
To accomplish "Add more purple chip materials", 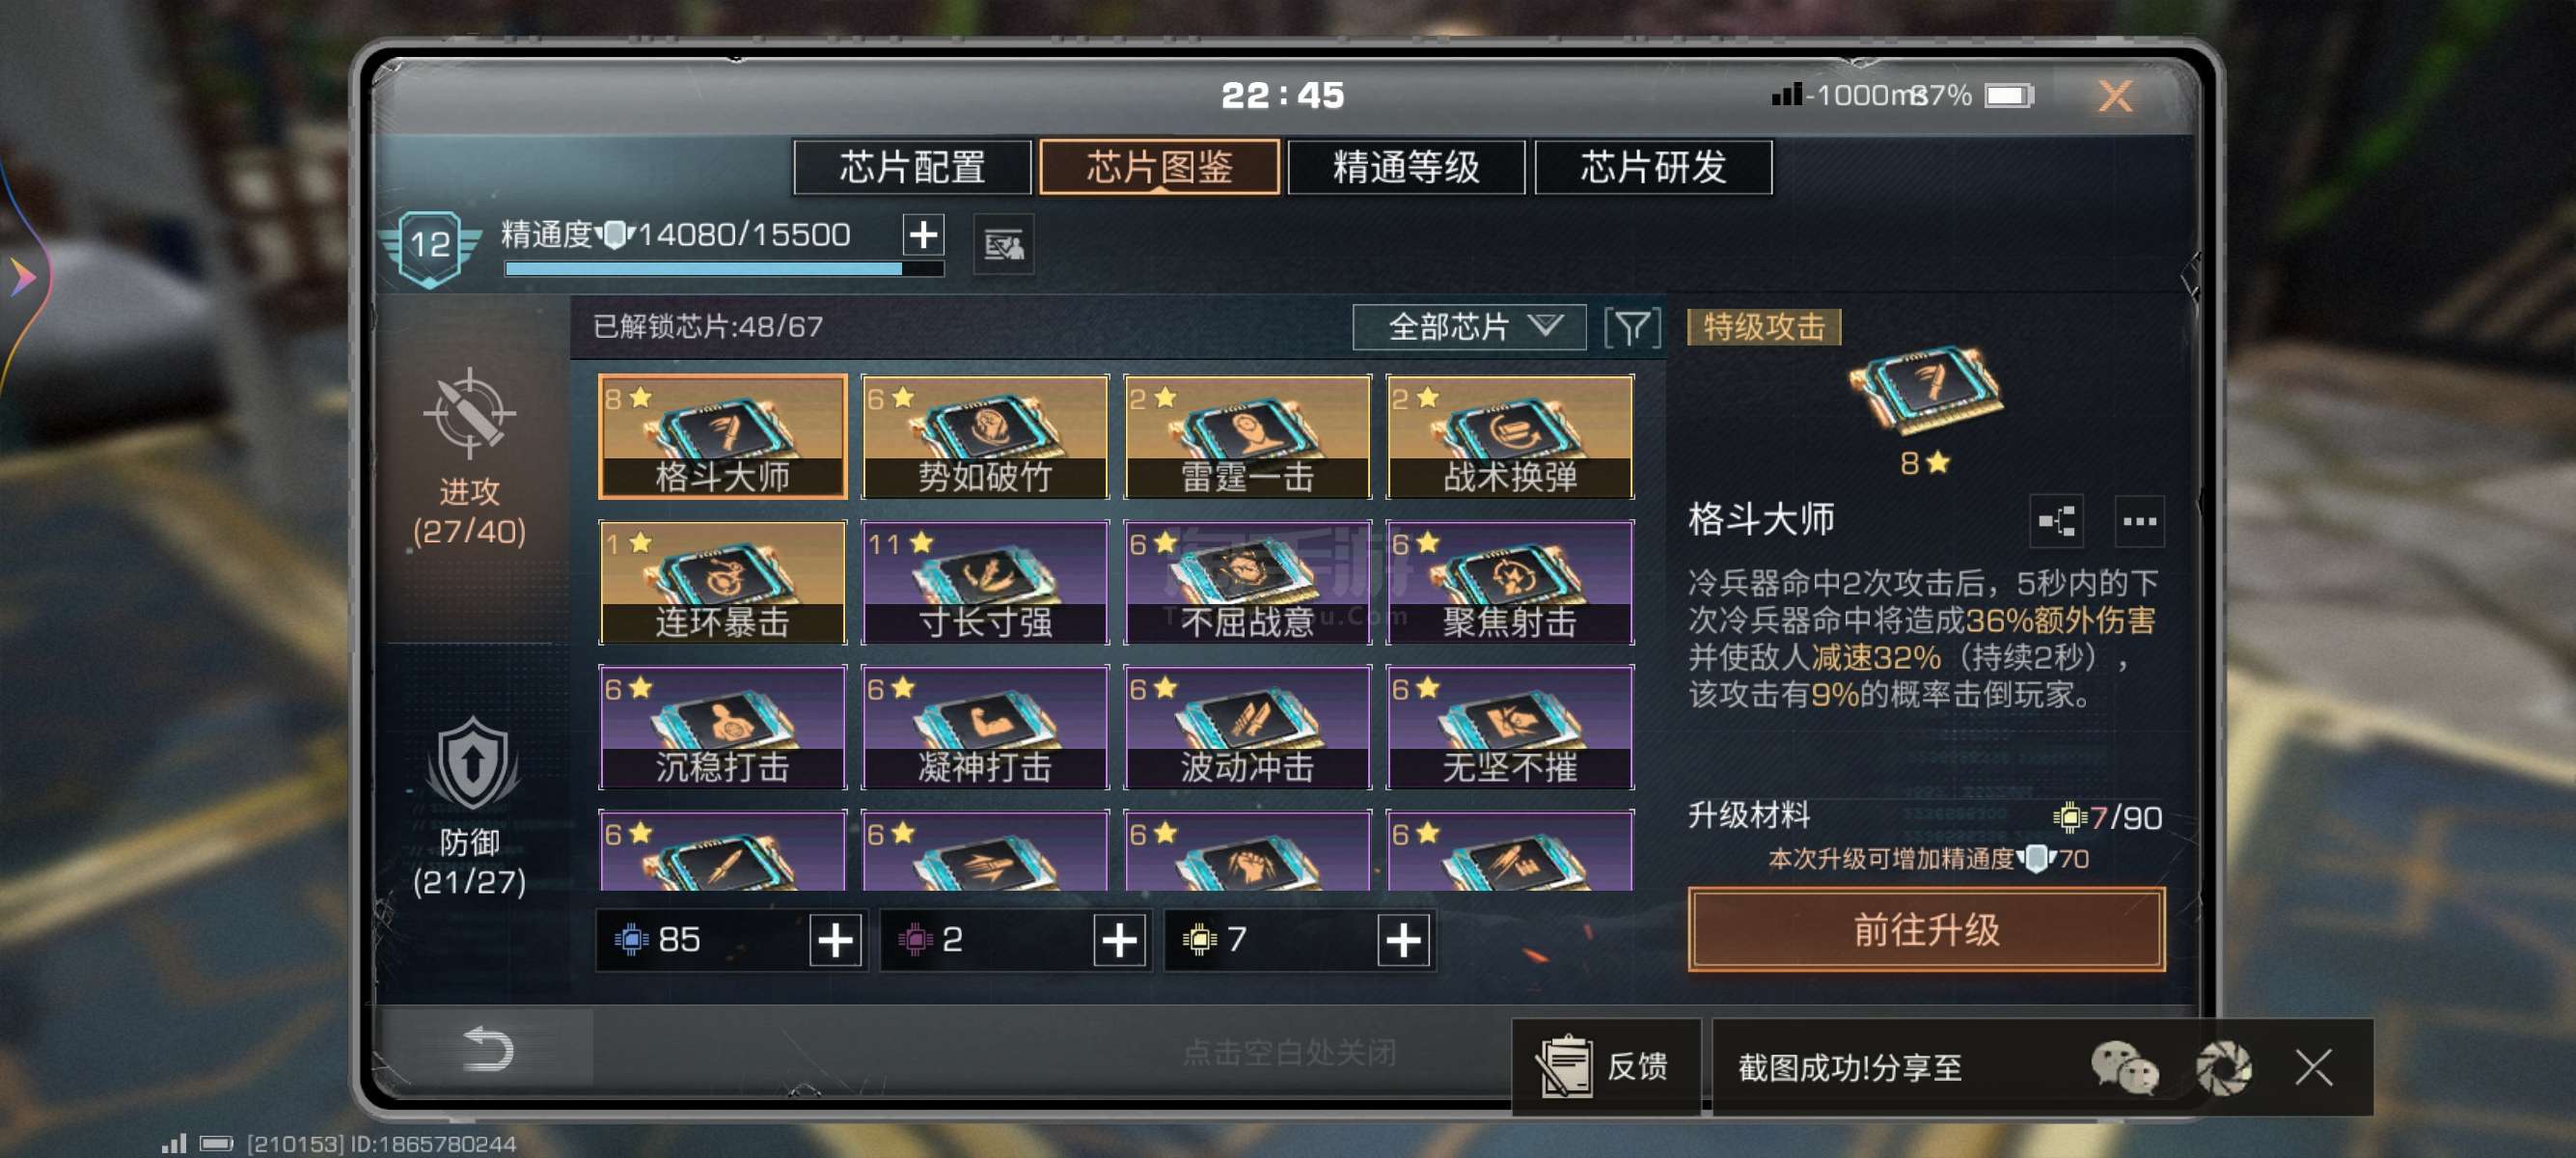I will [1119, 940].
